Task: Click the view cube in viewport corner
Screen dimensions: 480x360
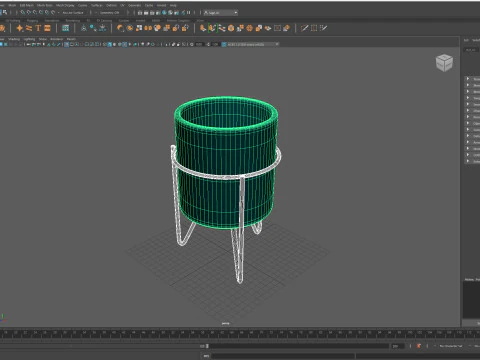Action: pos(444,62)
